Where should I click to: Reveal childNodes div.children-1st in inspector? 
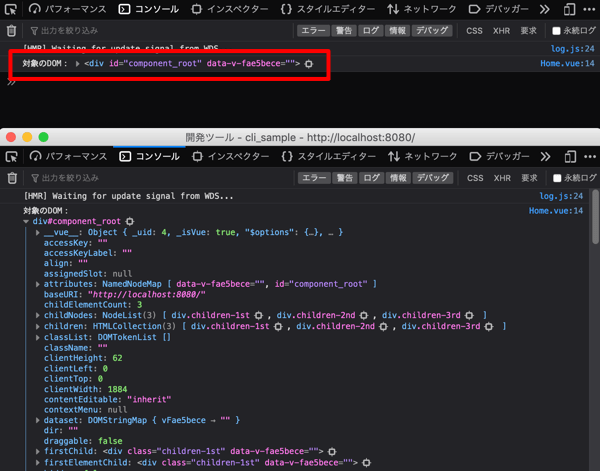coord(259,315)
